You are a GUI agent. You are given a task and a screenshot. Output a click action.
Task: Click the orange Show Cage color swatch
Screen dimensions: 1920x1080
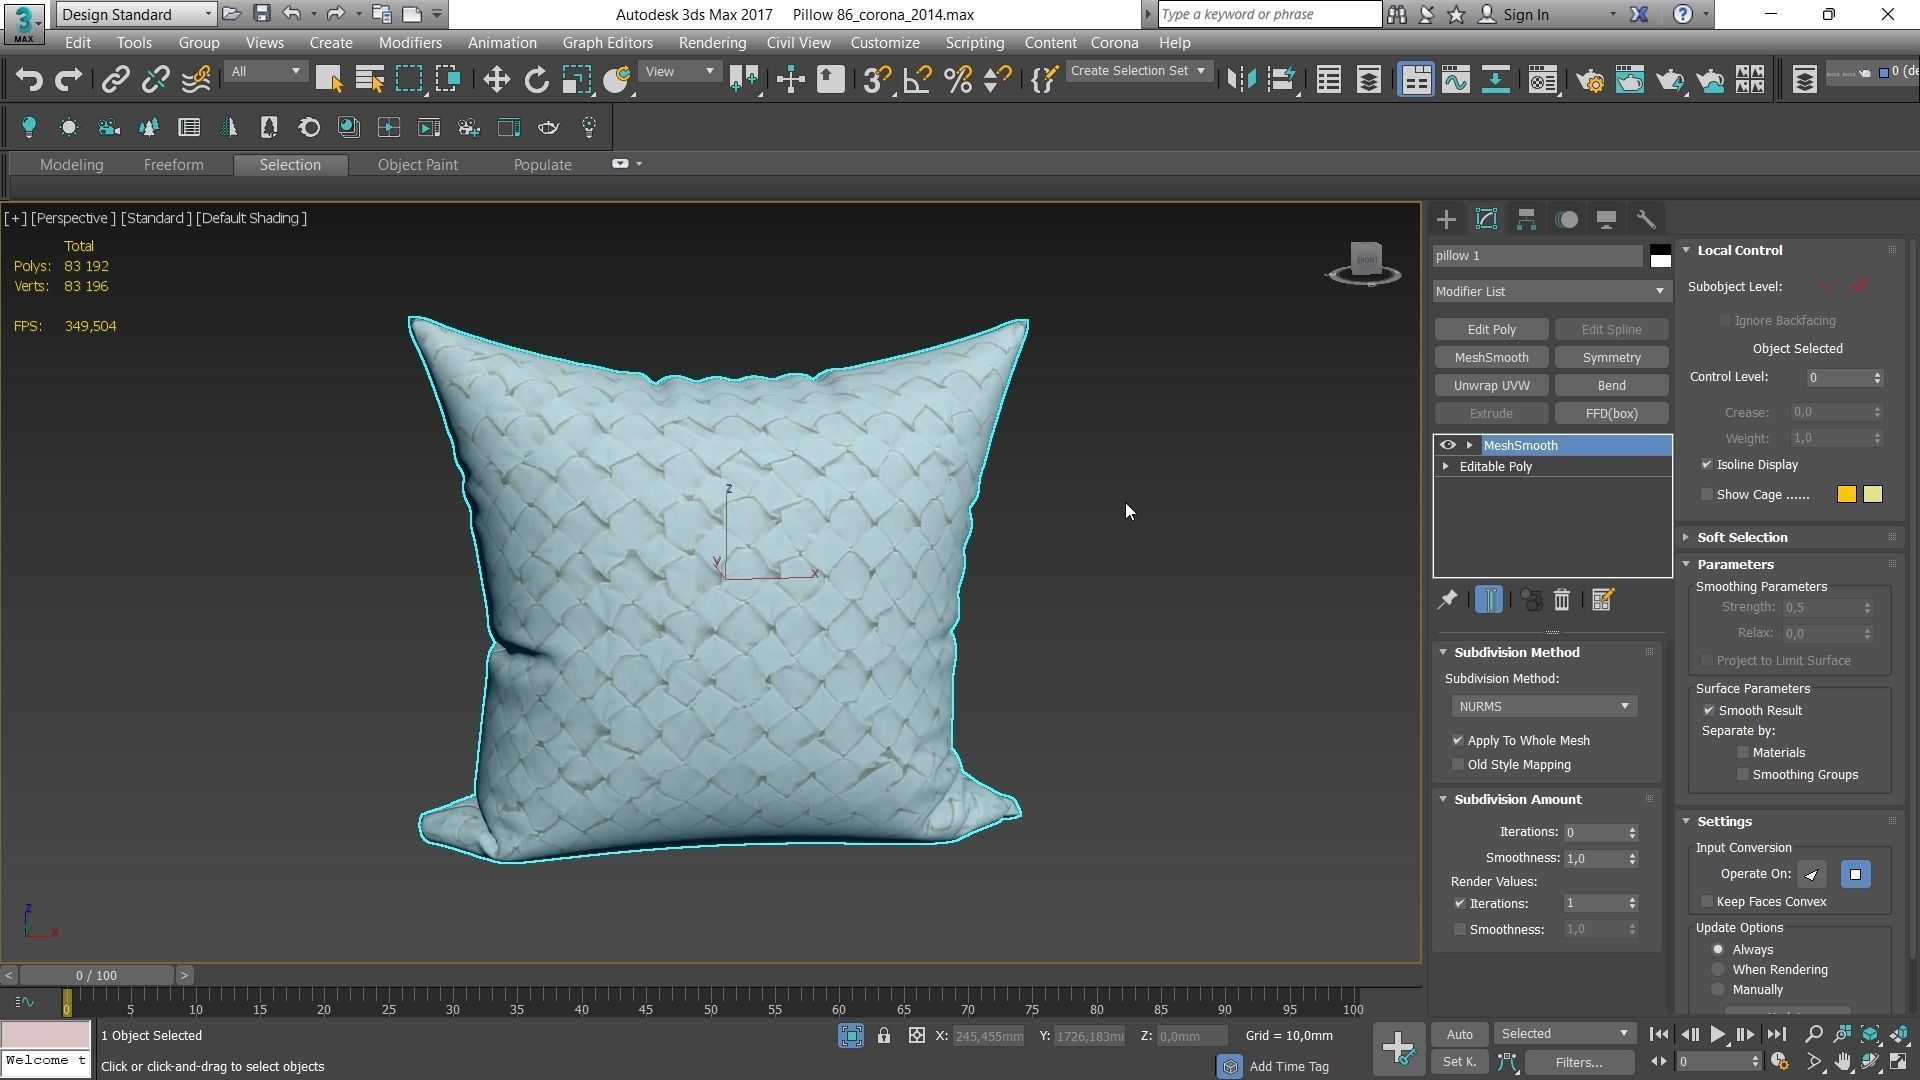click(x=1846, y=495)
